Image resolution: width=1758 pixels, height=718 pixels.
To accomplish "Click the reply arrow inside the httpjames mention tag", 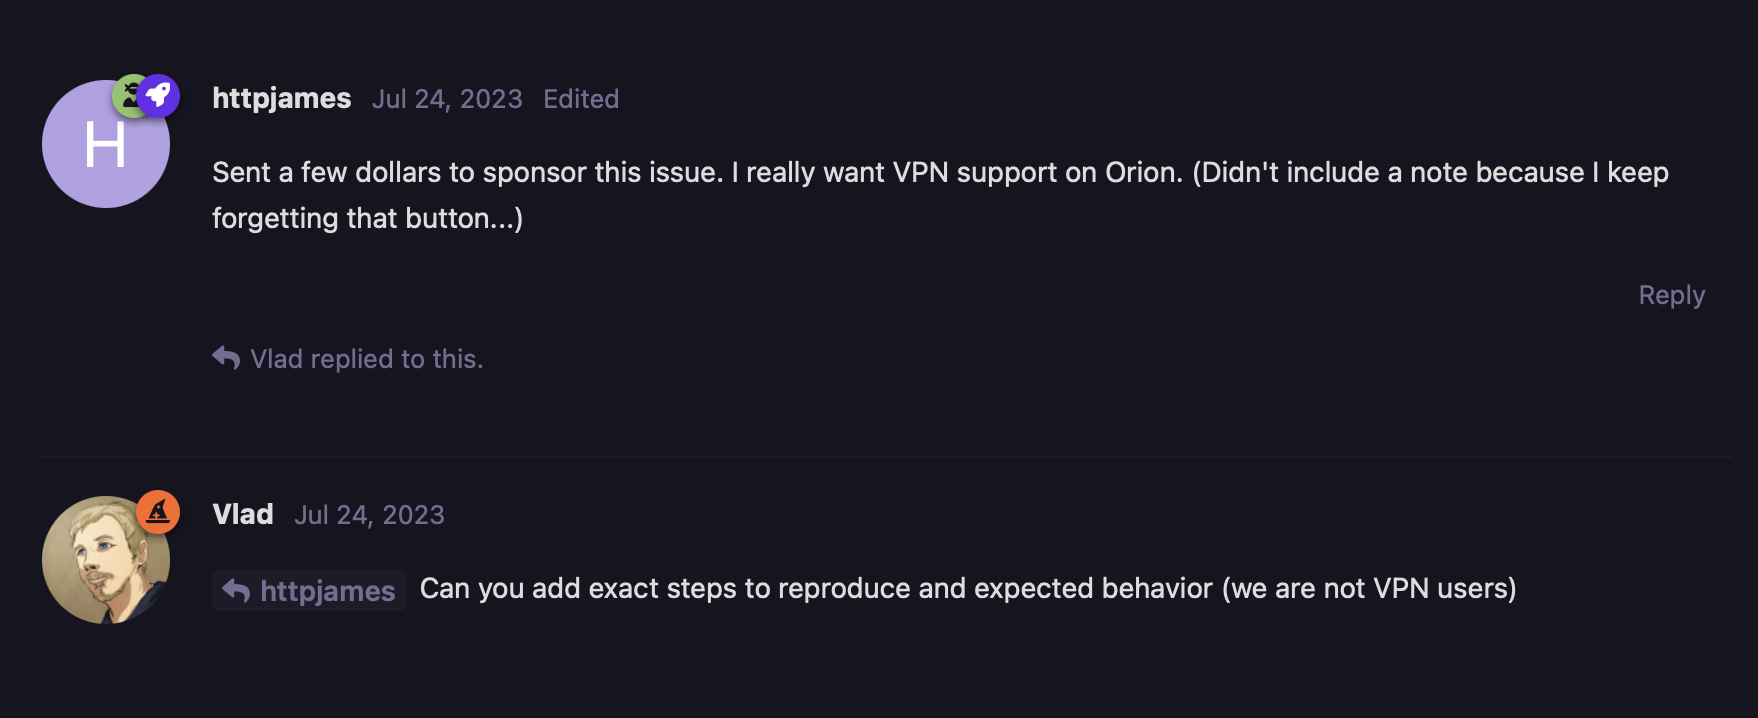I will (236, 590).
